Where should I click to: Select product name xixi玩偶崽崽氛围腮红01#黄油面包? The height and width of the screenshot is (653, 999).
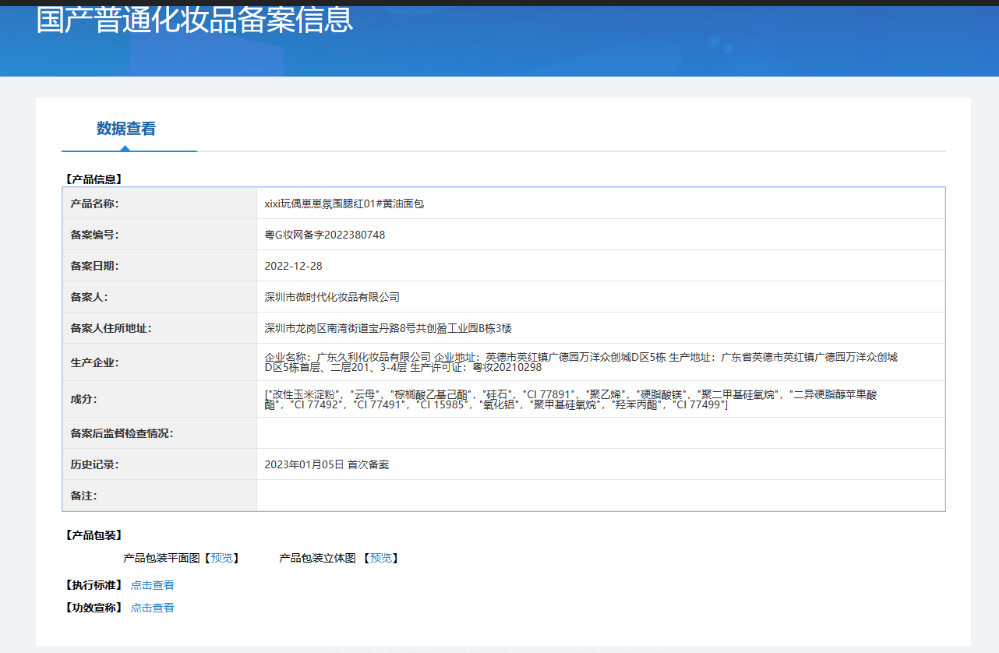[x=344, y=204]
